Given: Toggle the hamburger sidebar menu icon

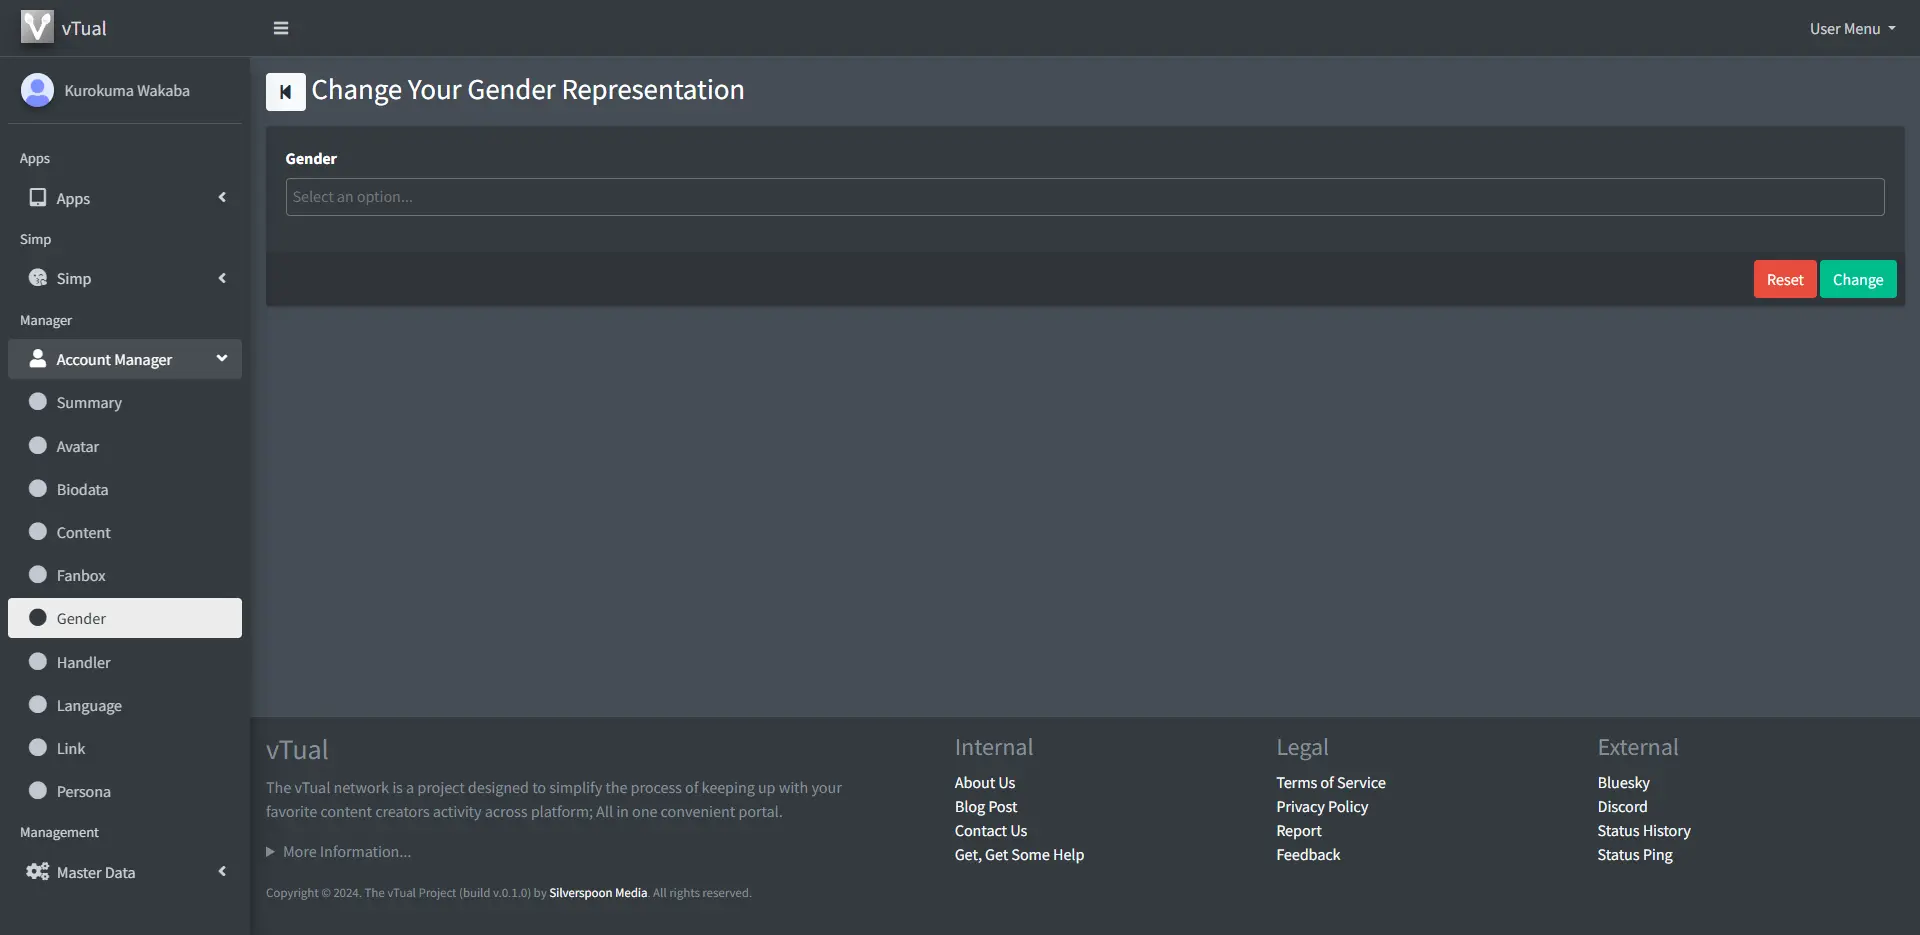Looking at the screenshot, I should coord(281,28).
